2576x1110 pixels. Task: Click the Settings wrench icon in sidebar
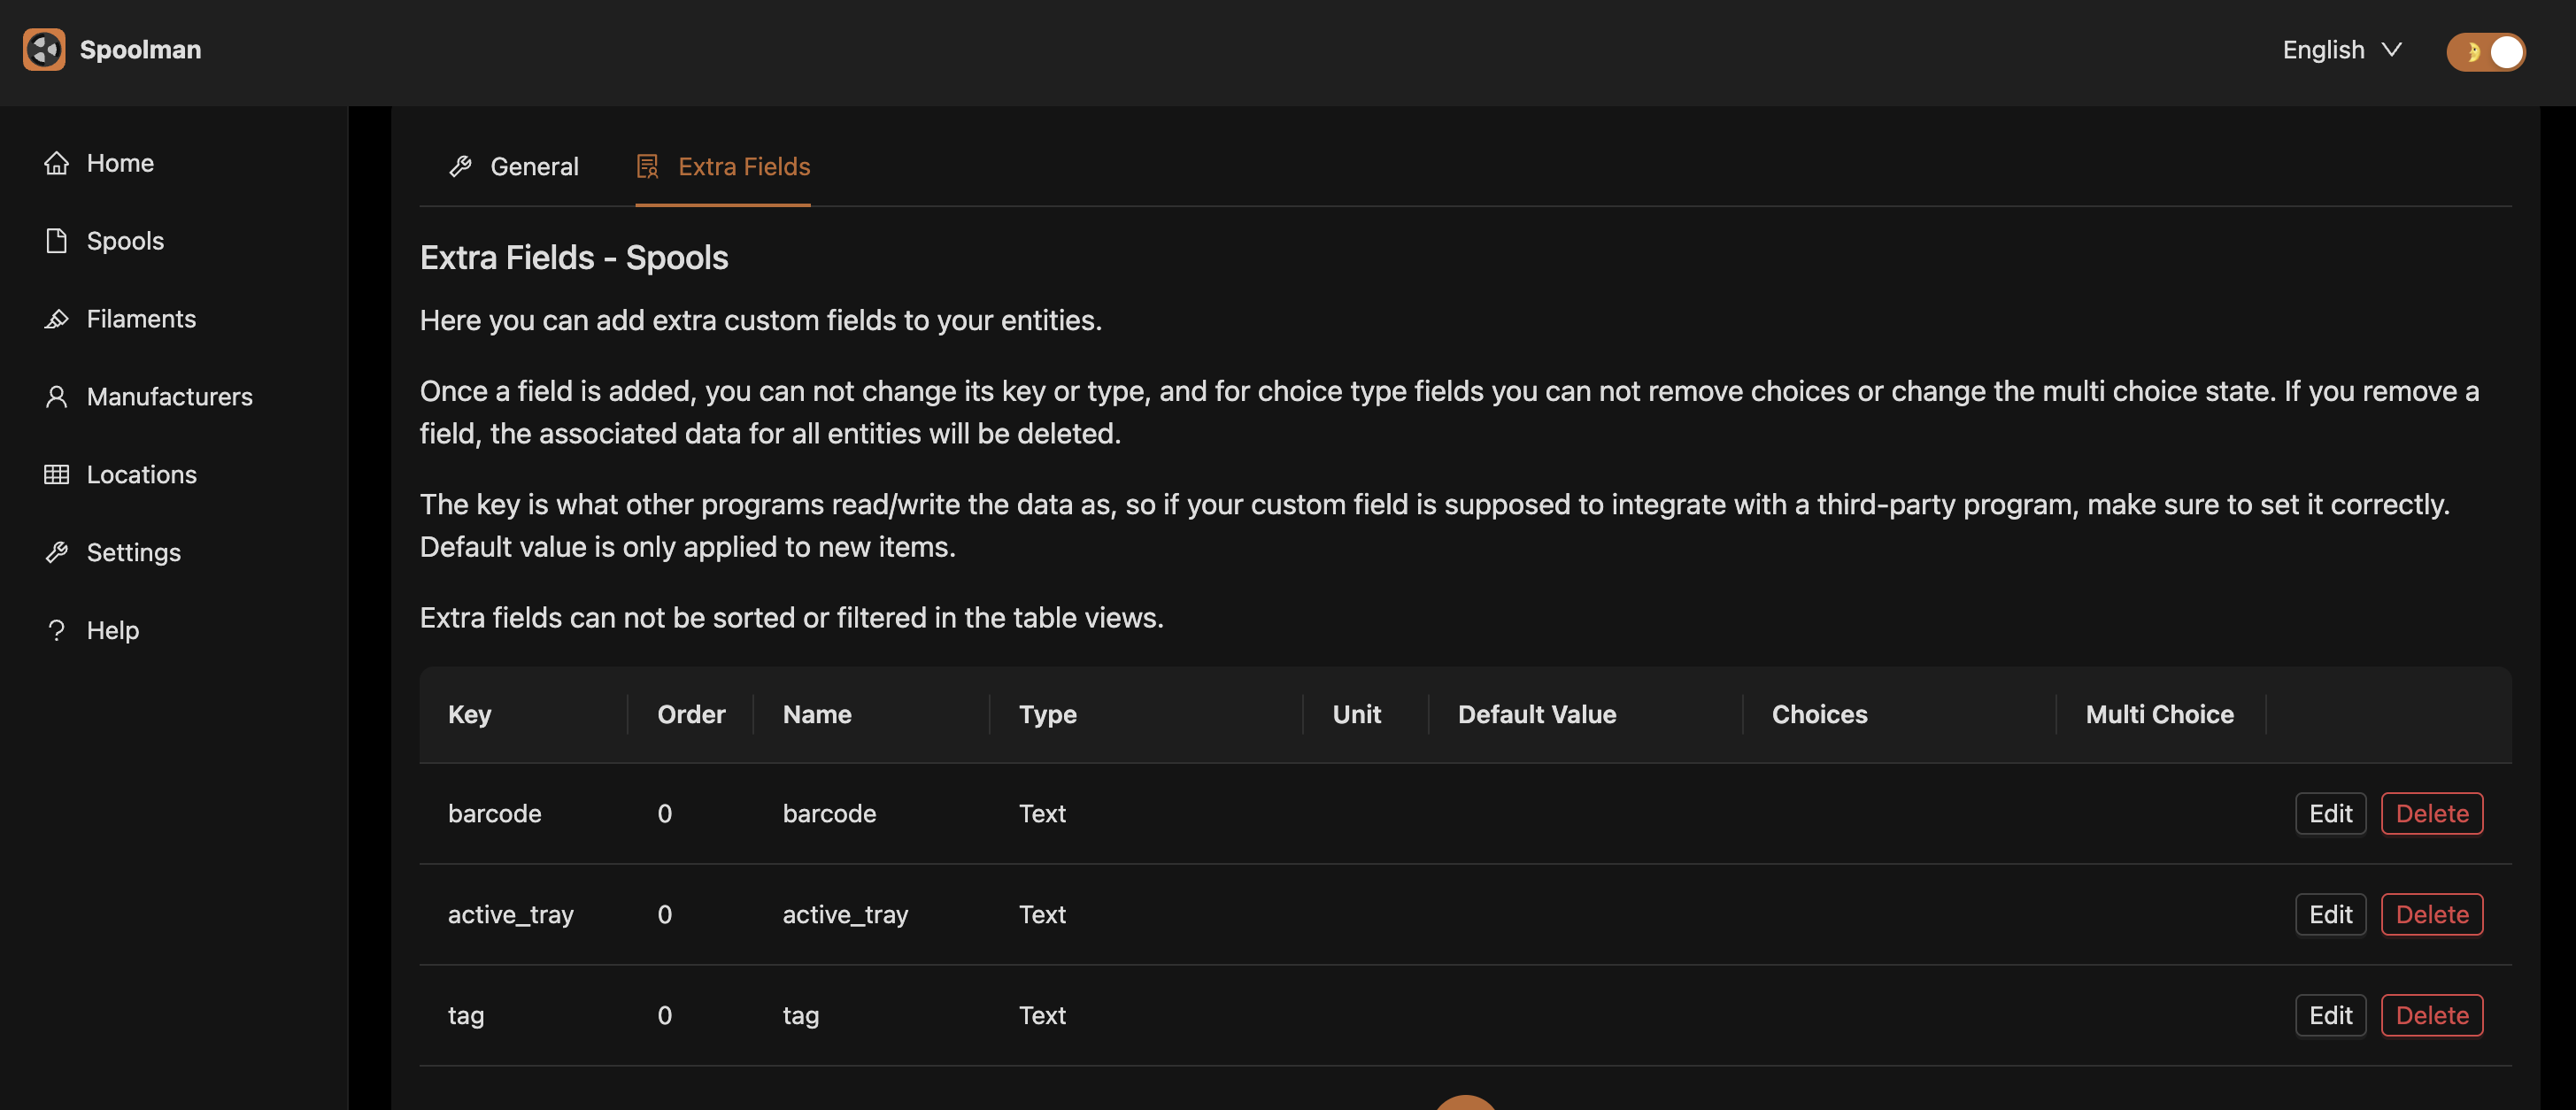click(x=56, y=553)
